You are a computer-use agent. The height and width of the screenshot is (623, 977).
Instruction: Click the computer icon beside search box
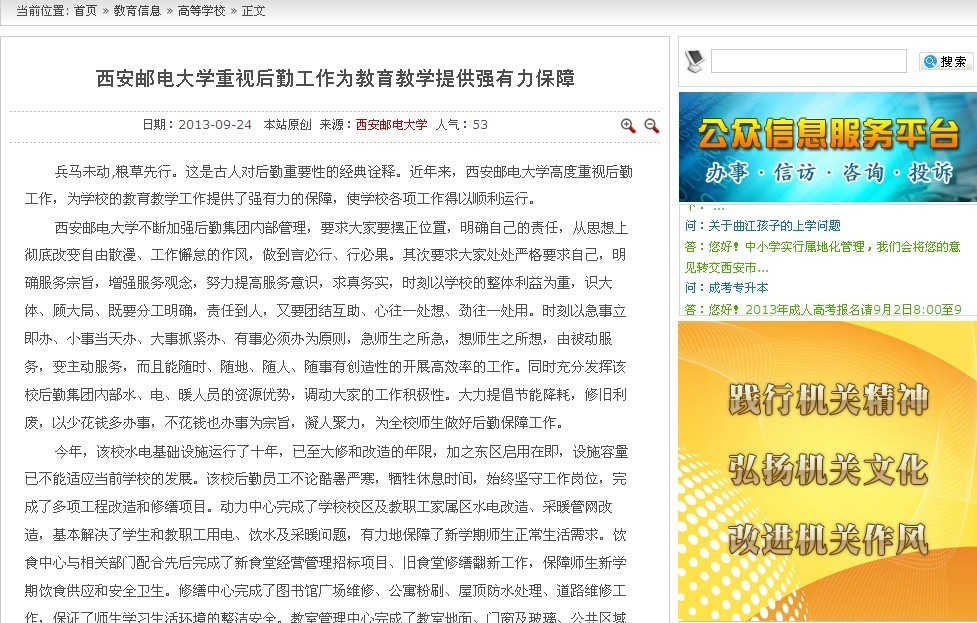tap(694, 61)
